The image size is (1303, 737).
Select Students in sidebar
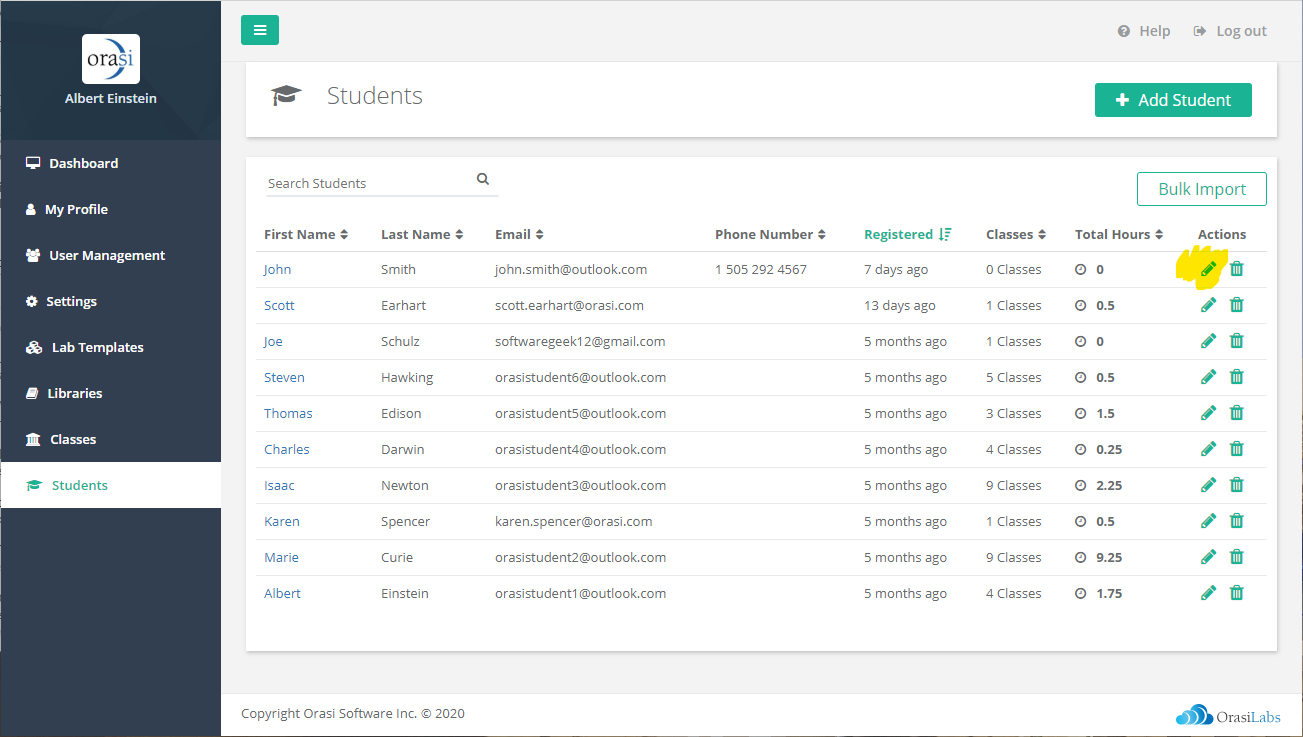tap(111, 485)
